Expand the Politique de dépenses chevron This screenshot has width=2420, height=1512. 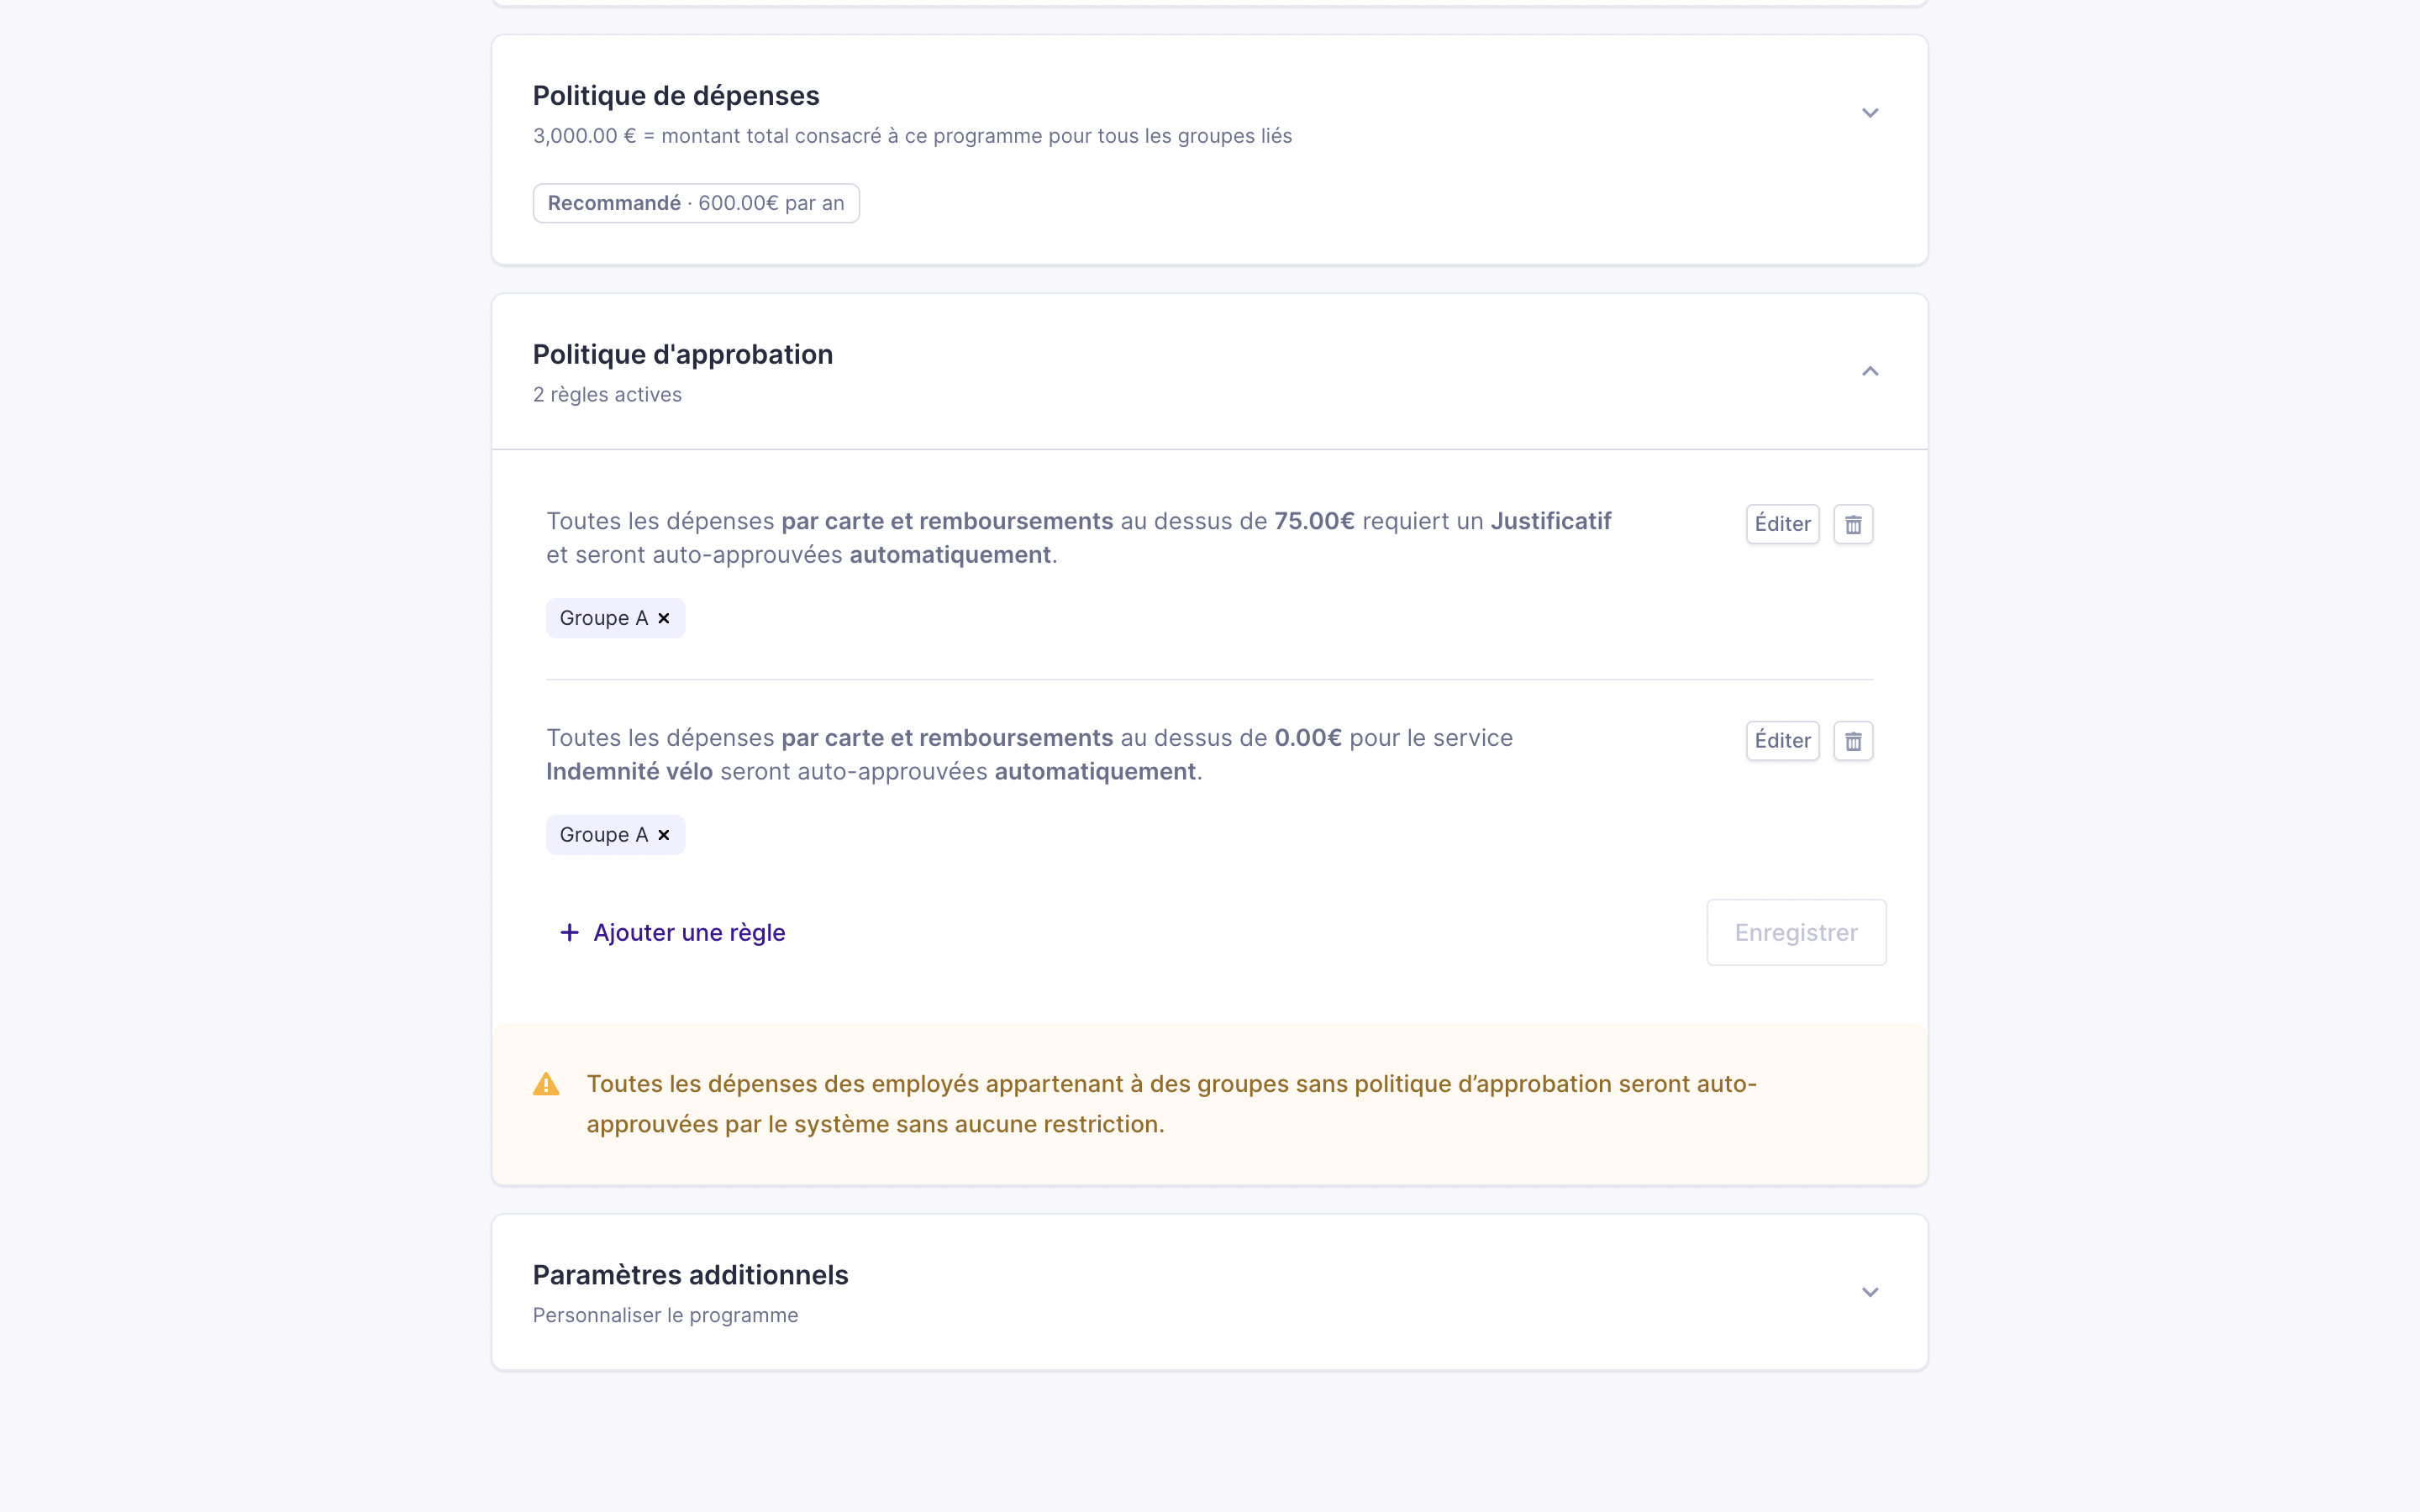pyautogui.click(x=1870, y=113)
